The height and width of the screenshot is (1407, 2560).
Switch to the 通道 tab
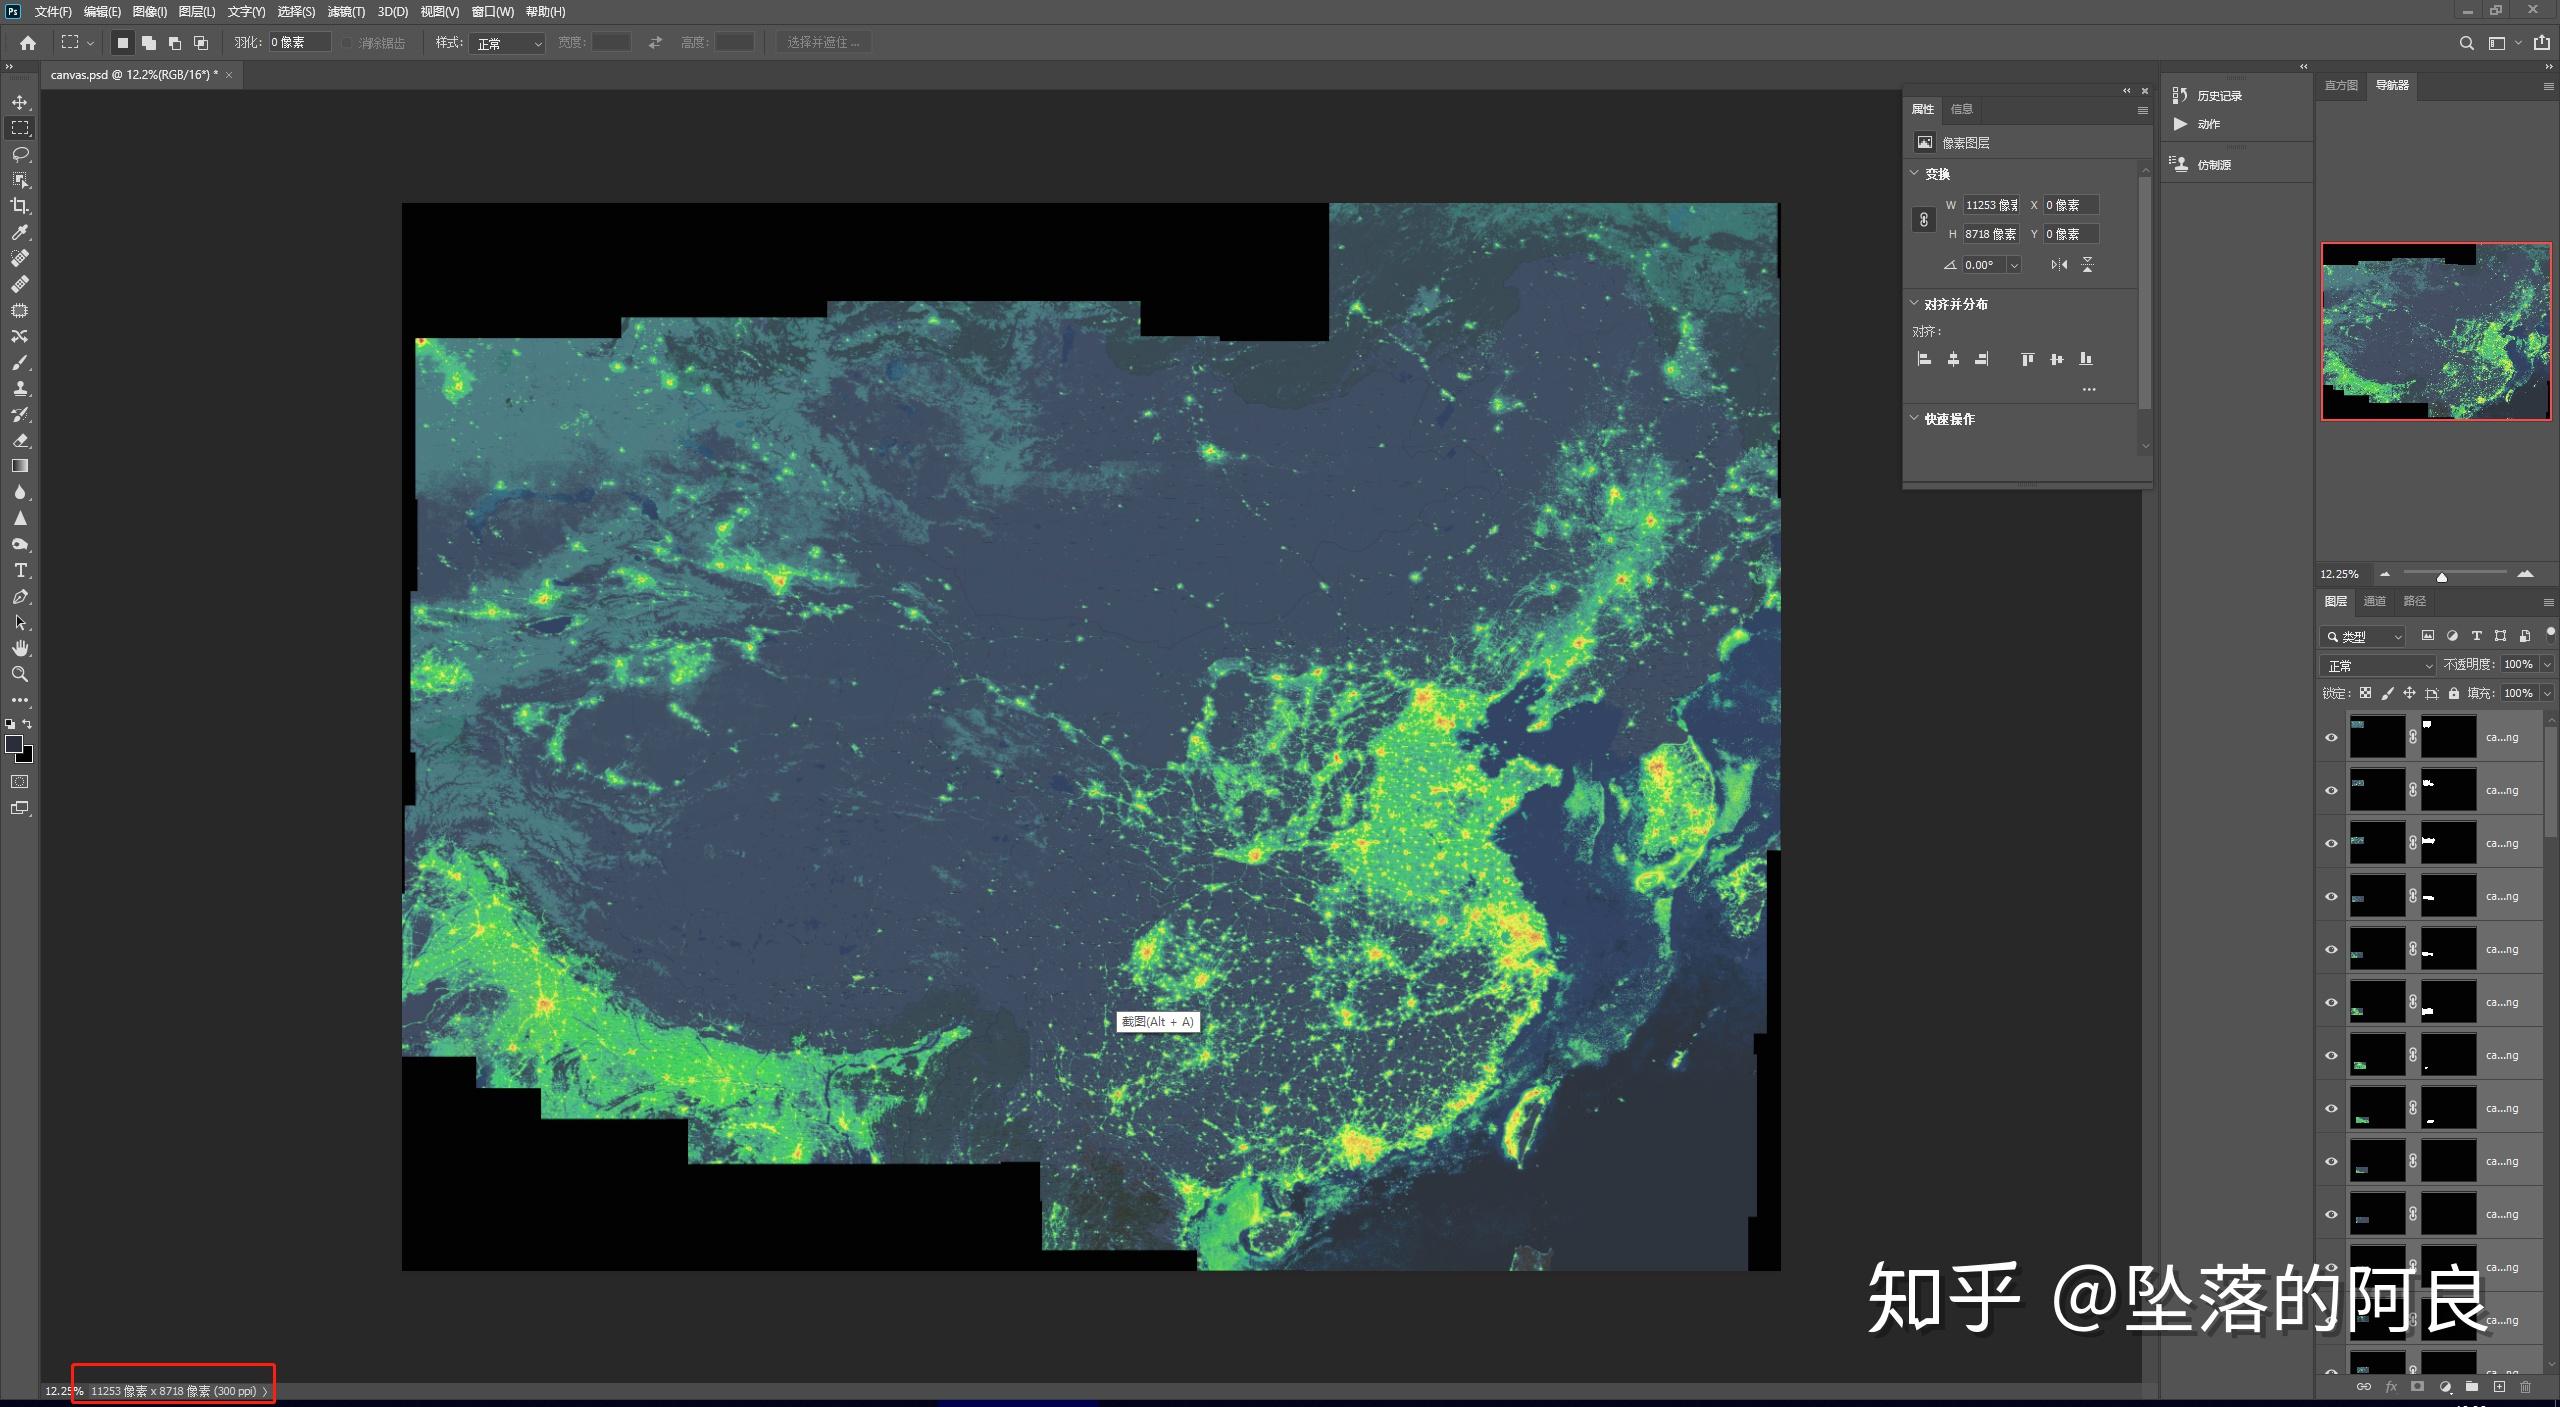pyautogui.click(x=2374, y=601)
